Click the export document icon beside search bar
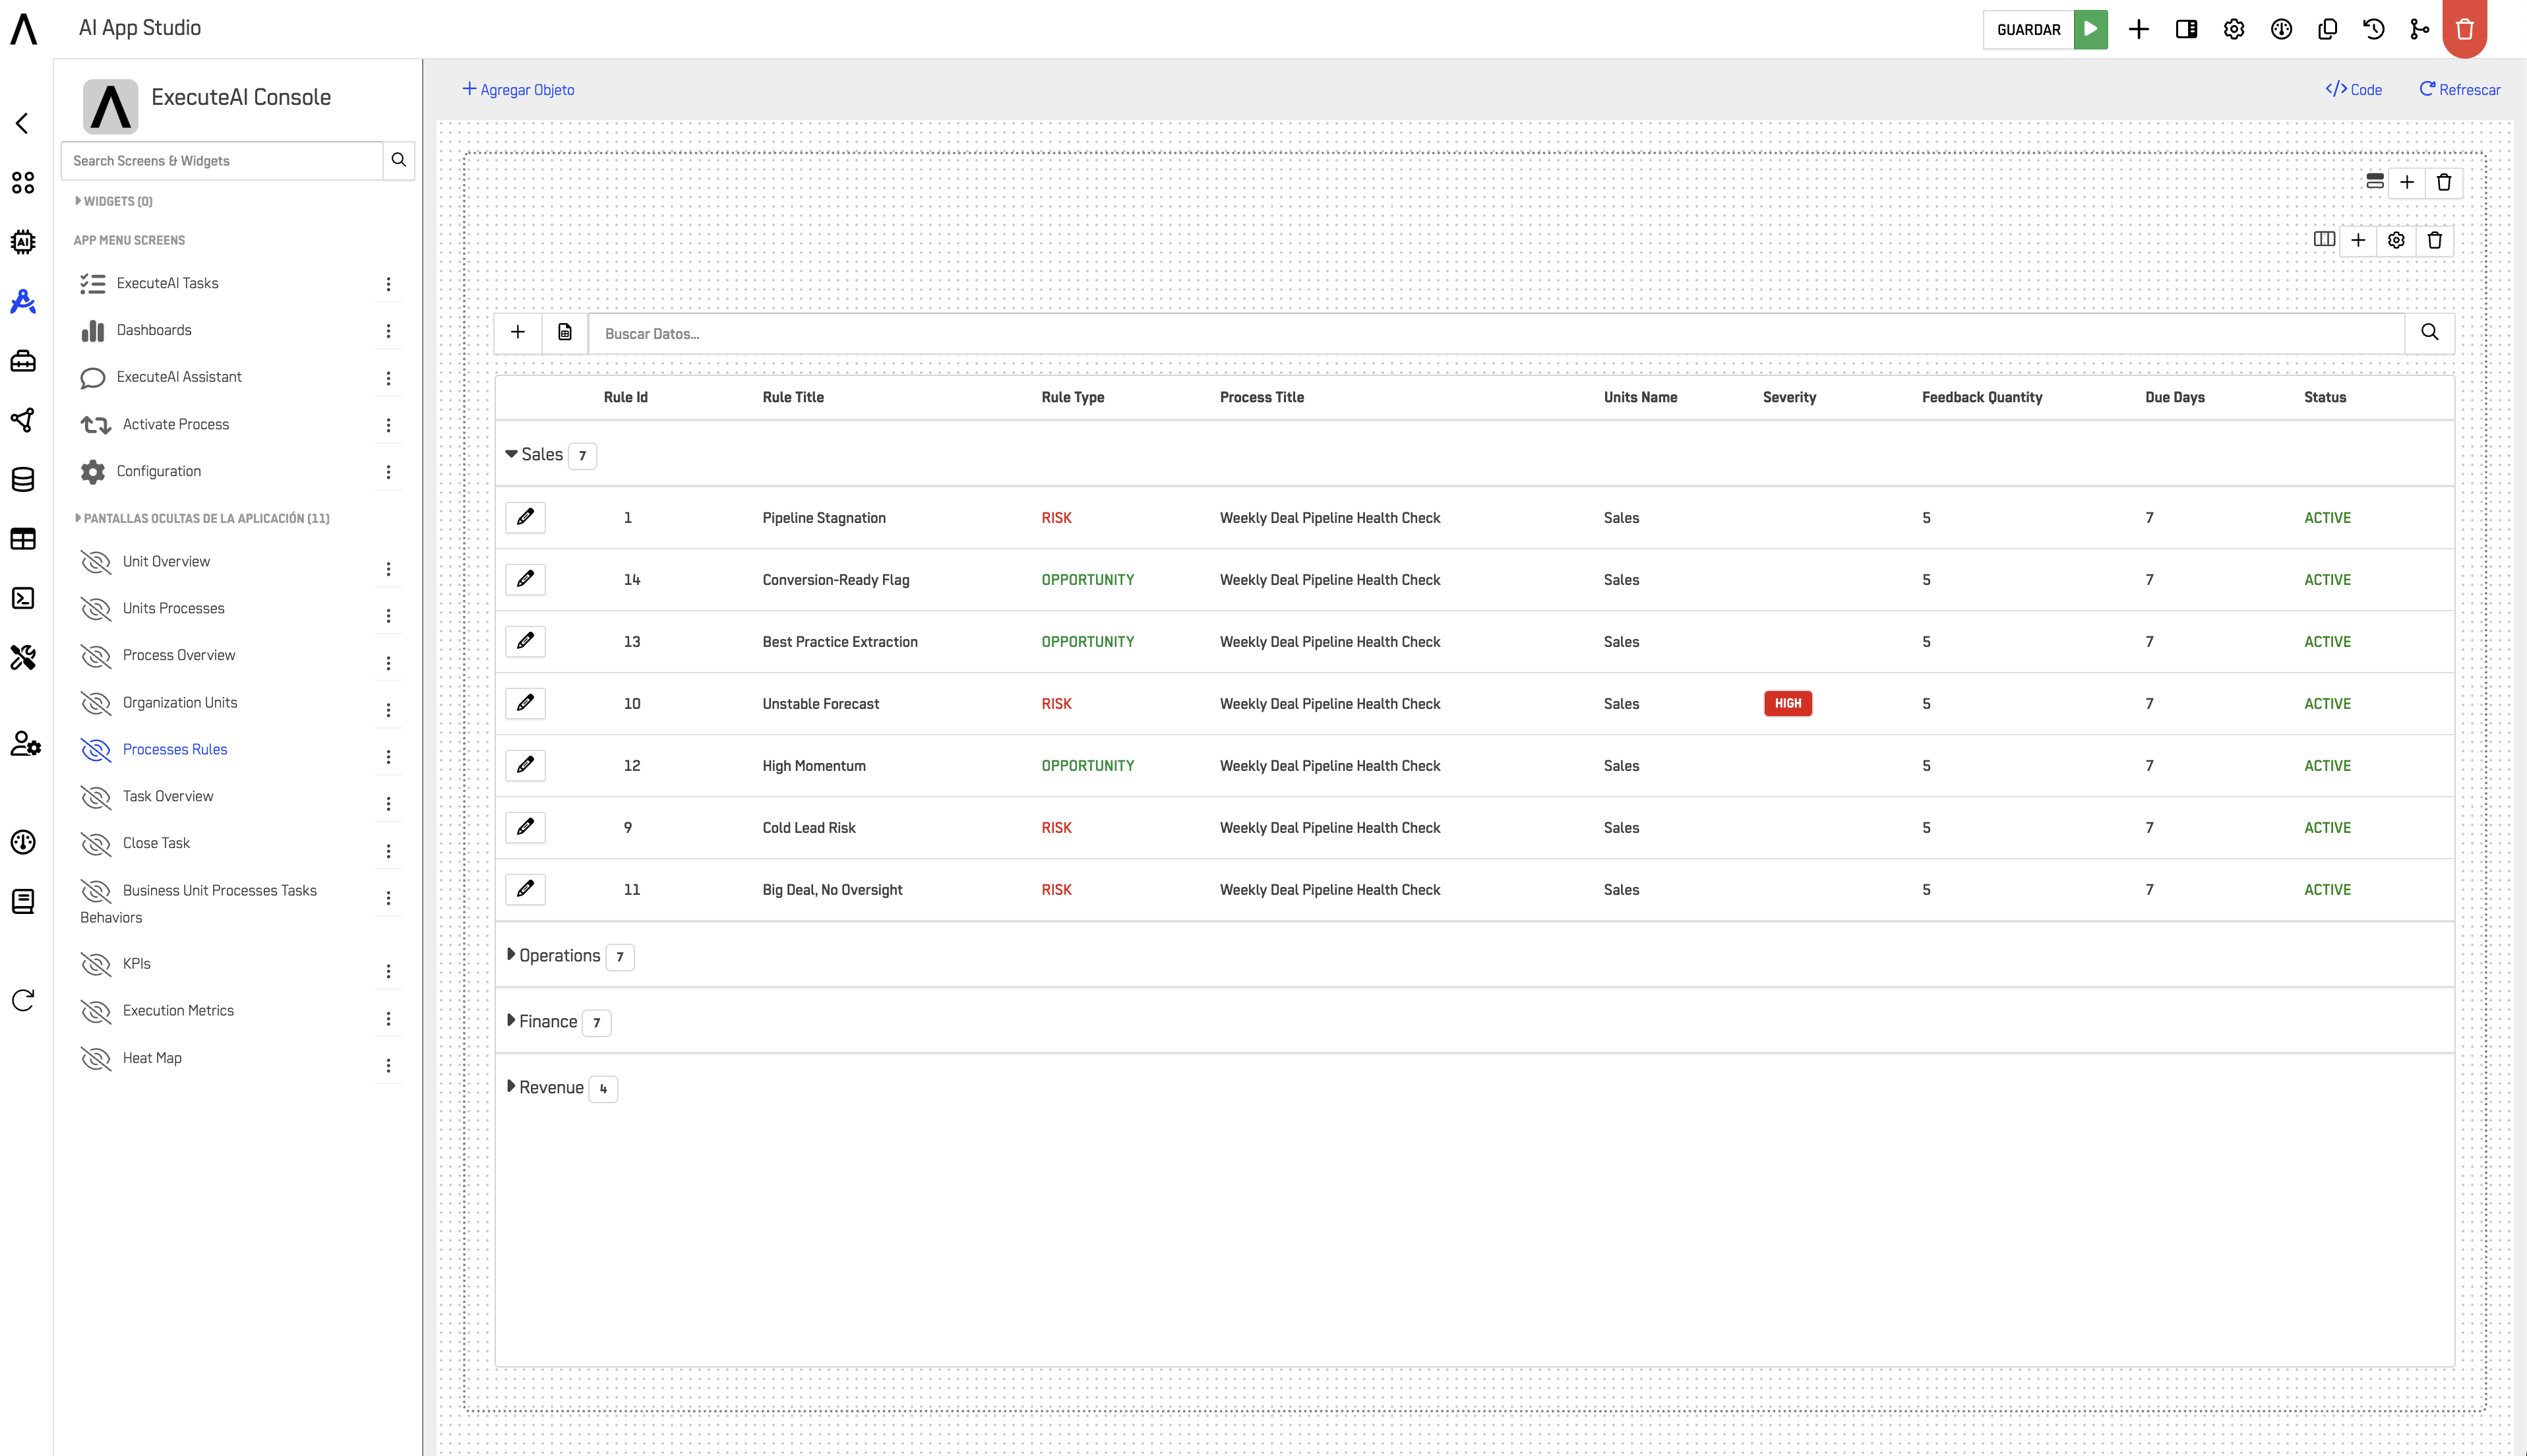The image size is (2527, 1456). pyautogui.click(x=565, y=333)
